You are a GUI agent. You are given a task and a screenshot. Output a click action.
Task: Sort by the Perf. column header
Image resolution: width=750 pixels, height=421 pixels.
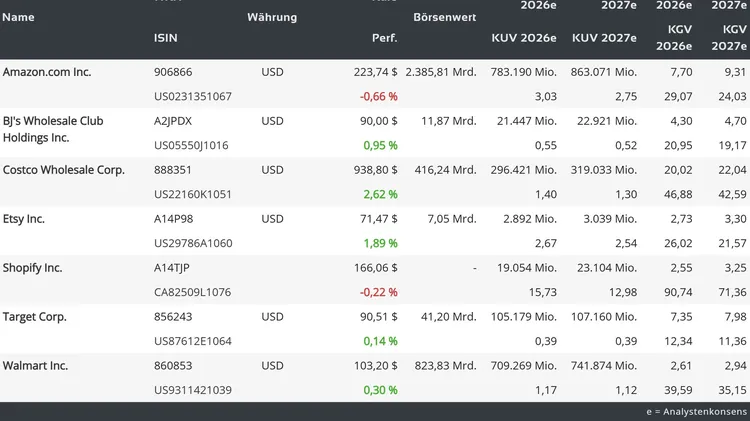click(384, 38)
